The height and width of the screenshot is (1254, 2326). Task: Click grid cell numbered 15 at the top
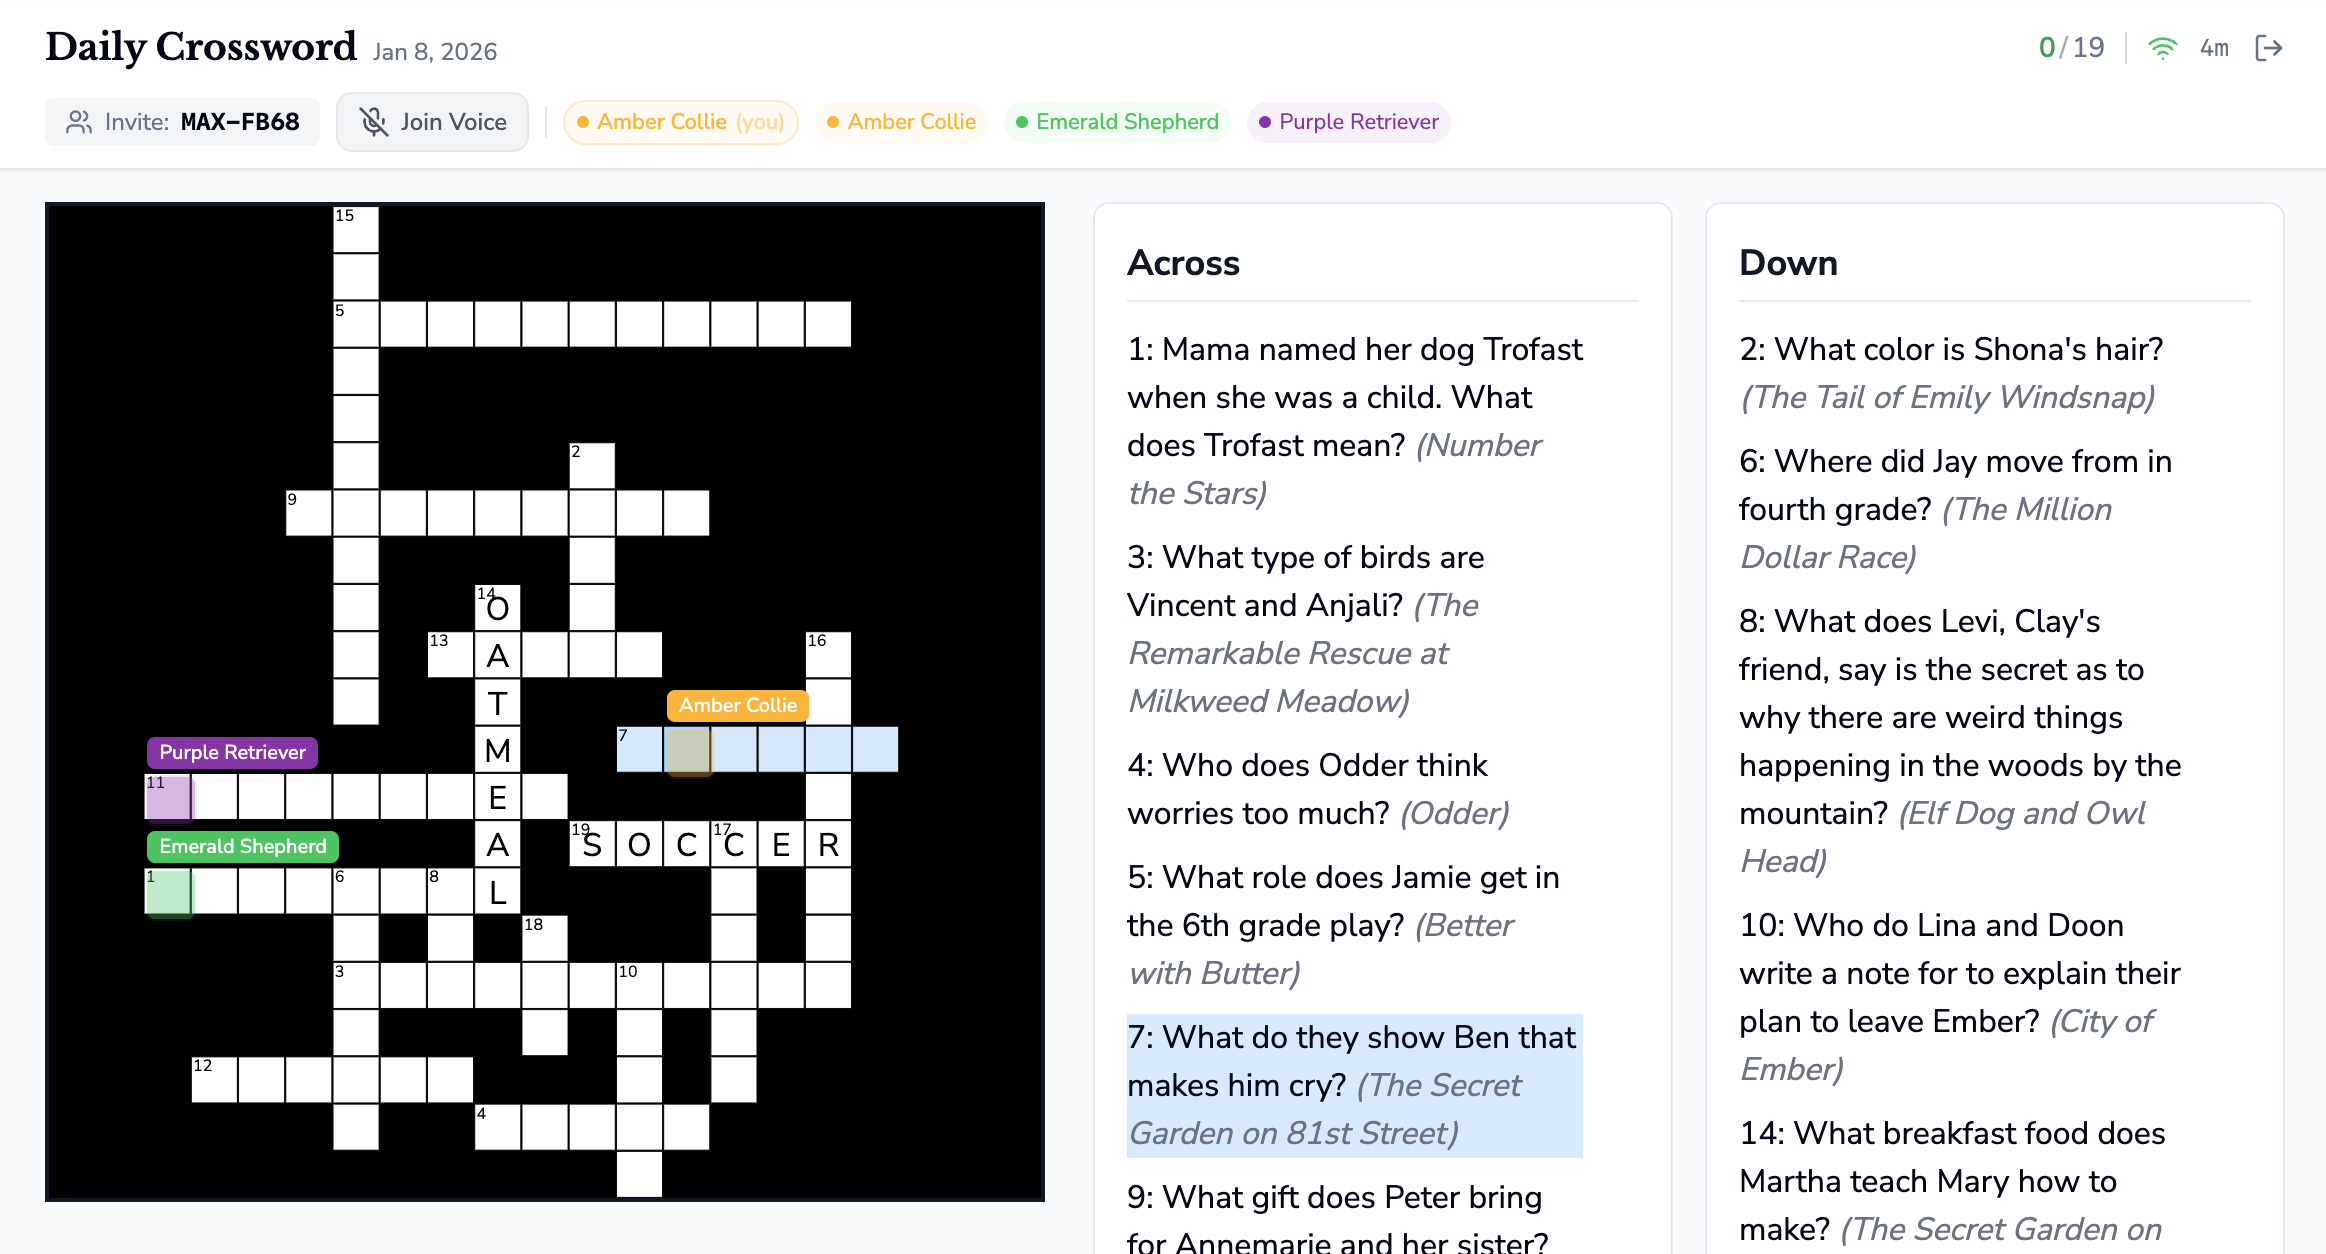click(355, 228)
